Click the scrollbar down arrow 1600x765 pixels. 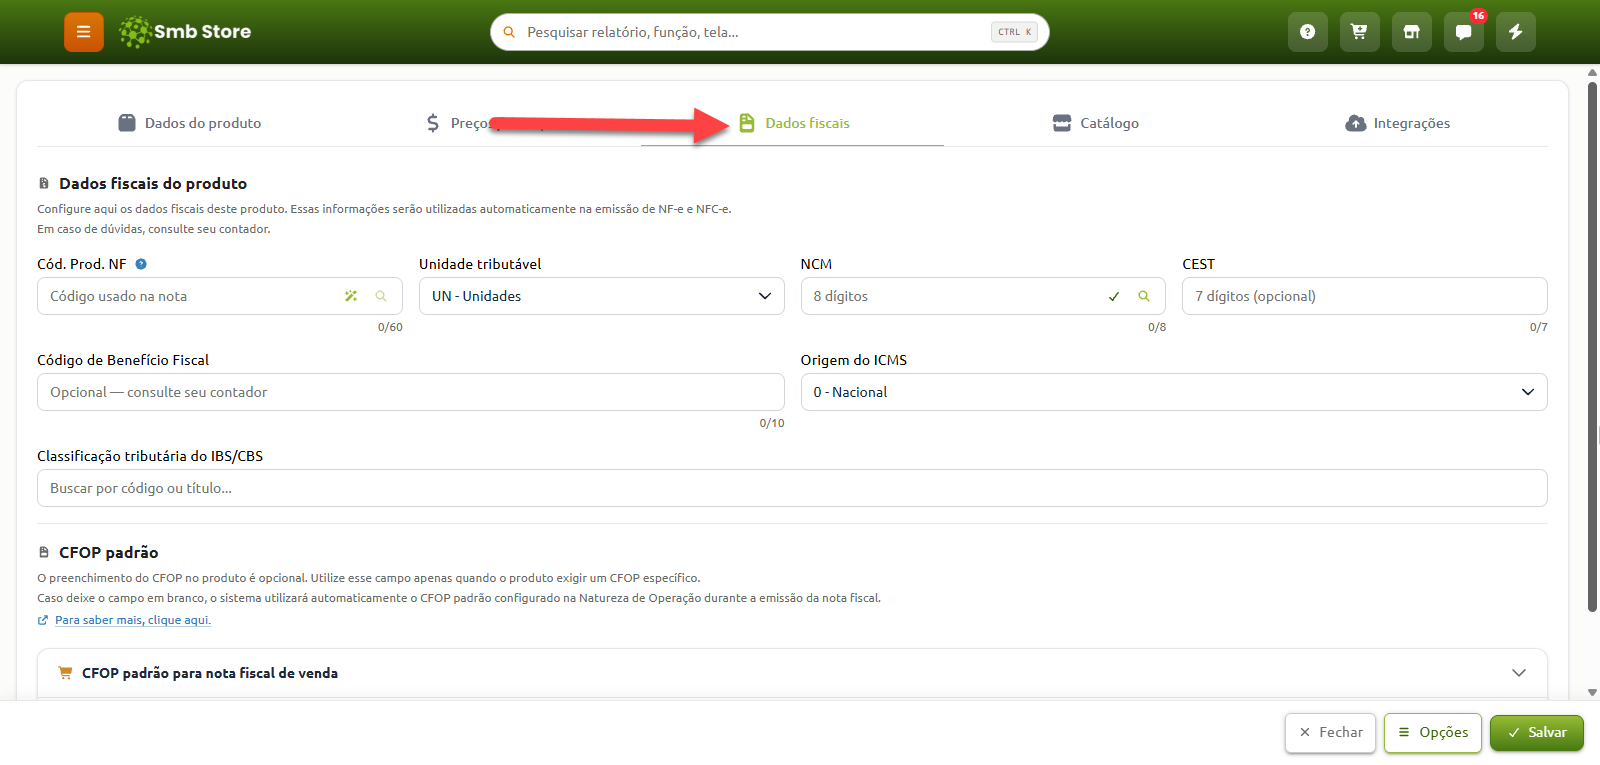pyautogui.click(x=1593, y=692)
